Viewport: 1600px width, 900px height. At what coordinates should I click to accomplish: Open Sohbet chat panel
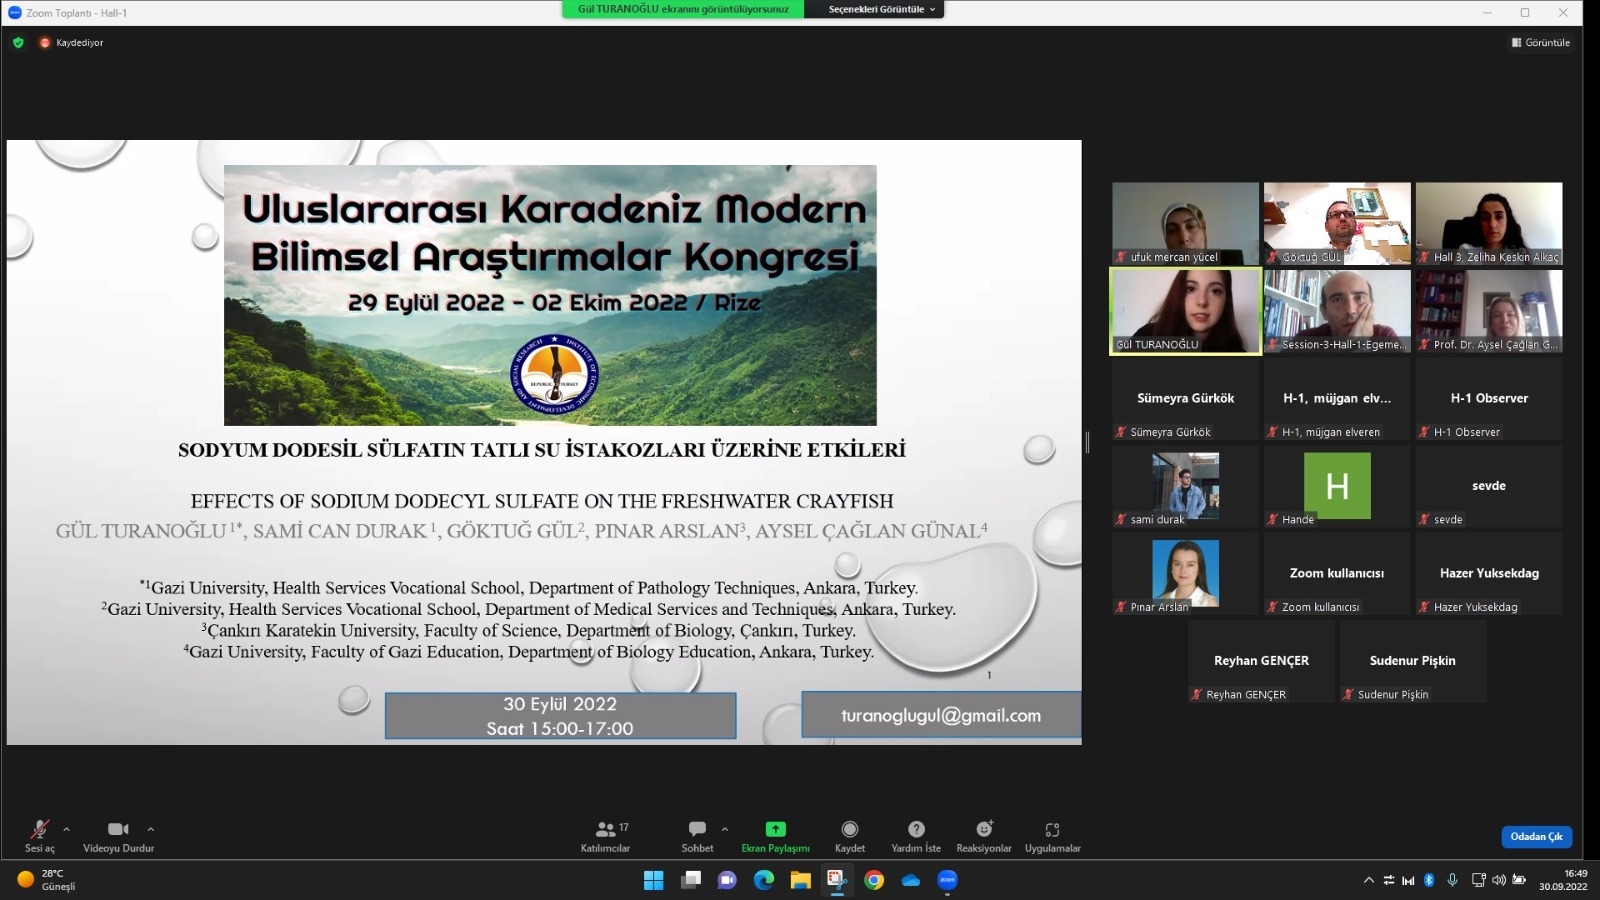[697, 836]
